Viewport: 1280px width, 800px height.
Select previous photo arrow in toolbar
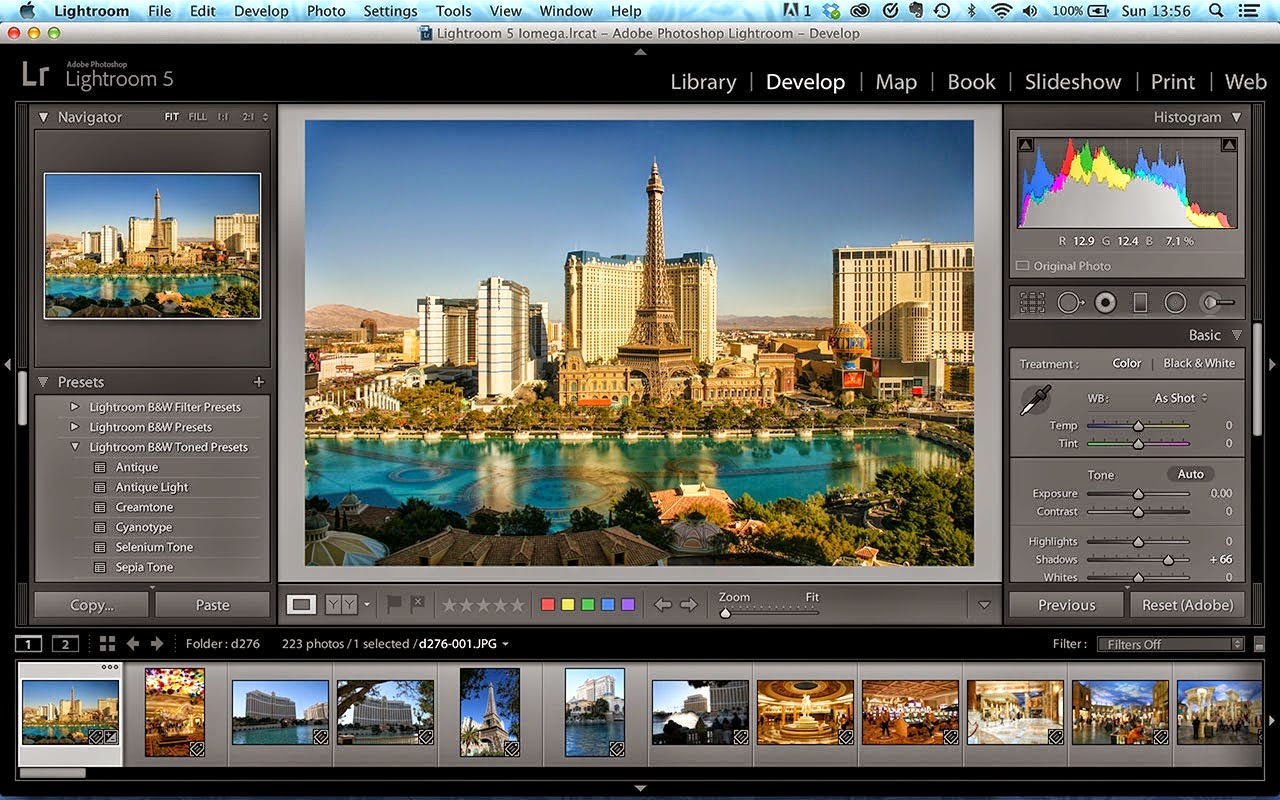coord(662,604)
